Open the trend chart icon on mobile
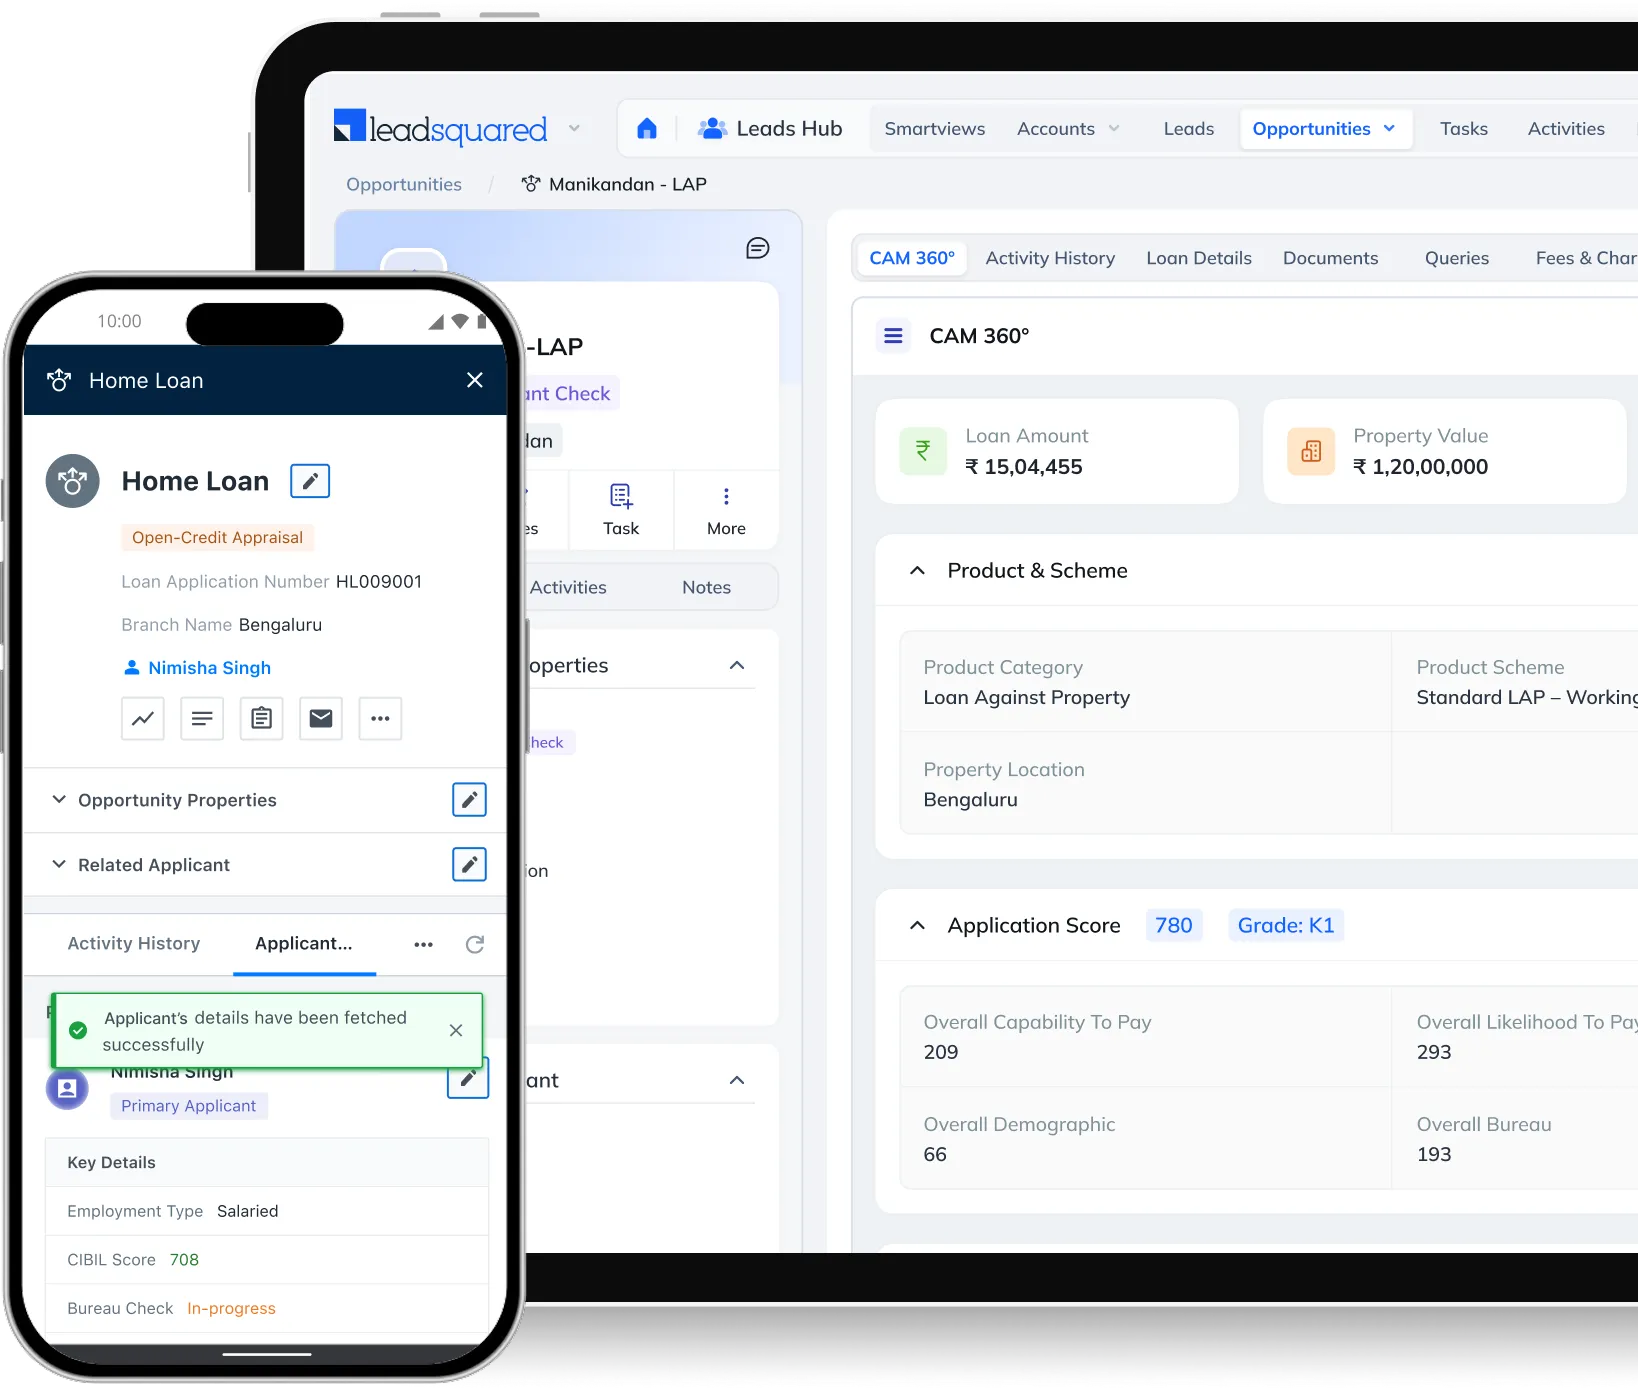Screen dimensions: 1638x1388 143,718
